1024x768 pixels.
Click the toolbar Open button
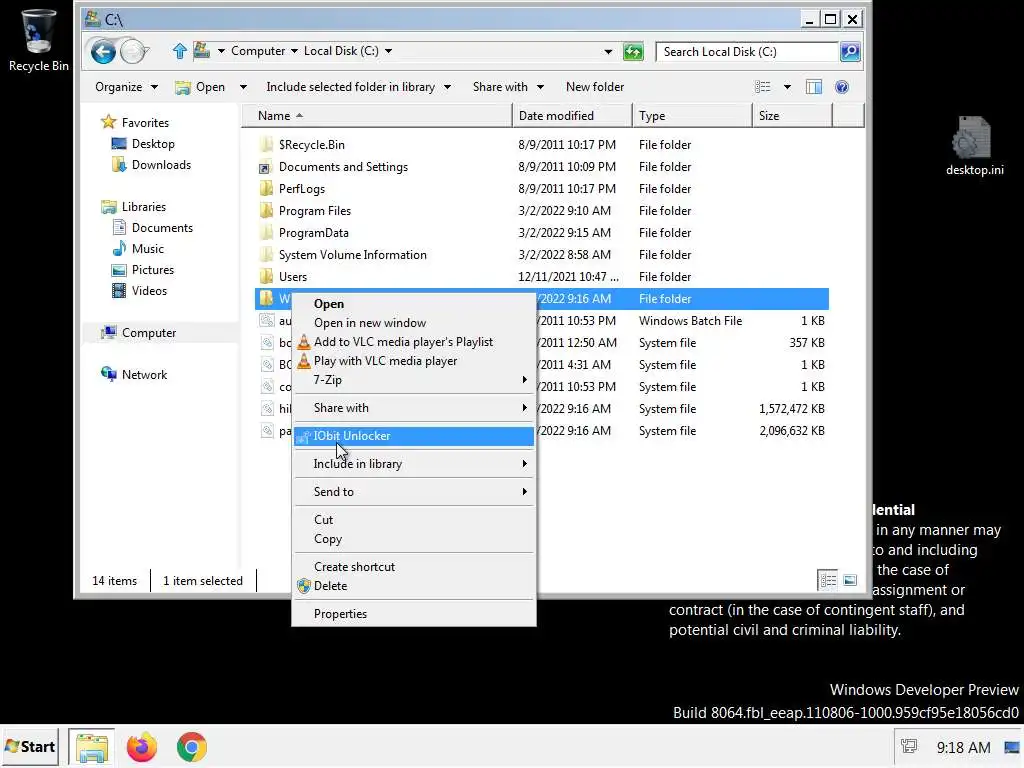tap(200, 87)
